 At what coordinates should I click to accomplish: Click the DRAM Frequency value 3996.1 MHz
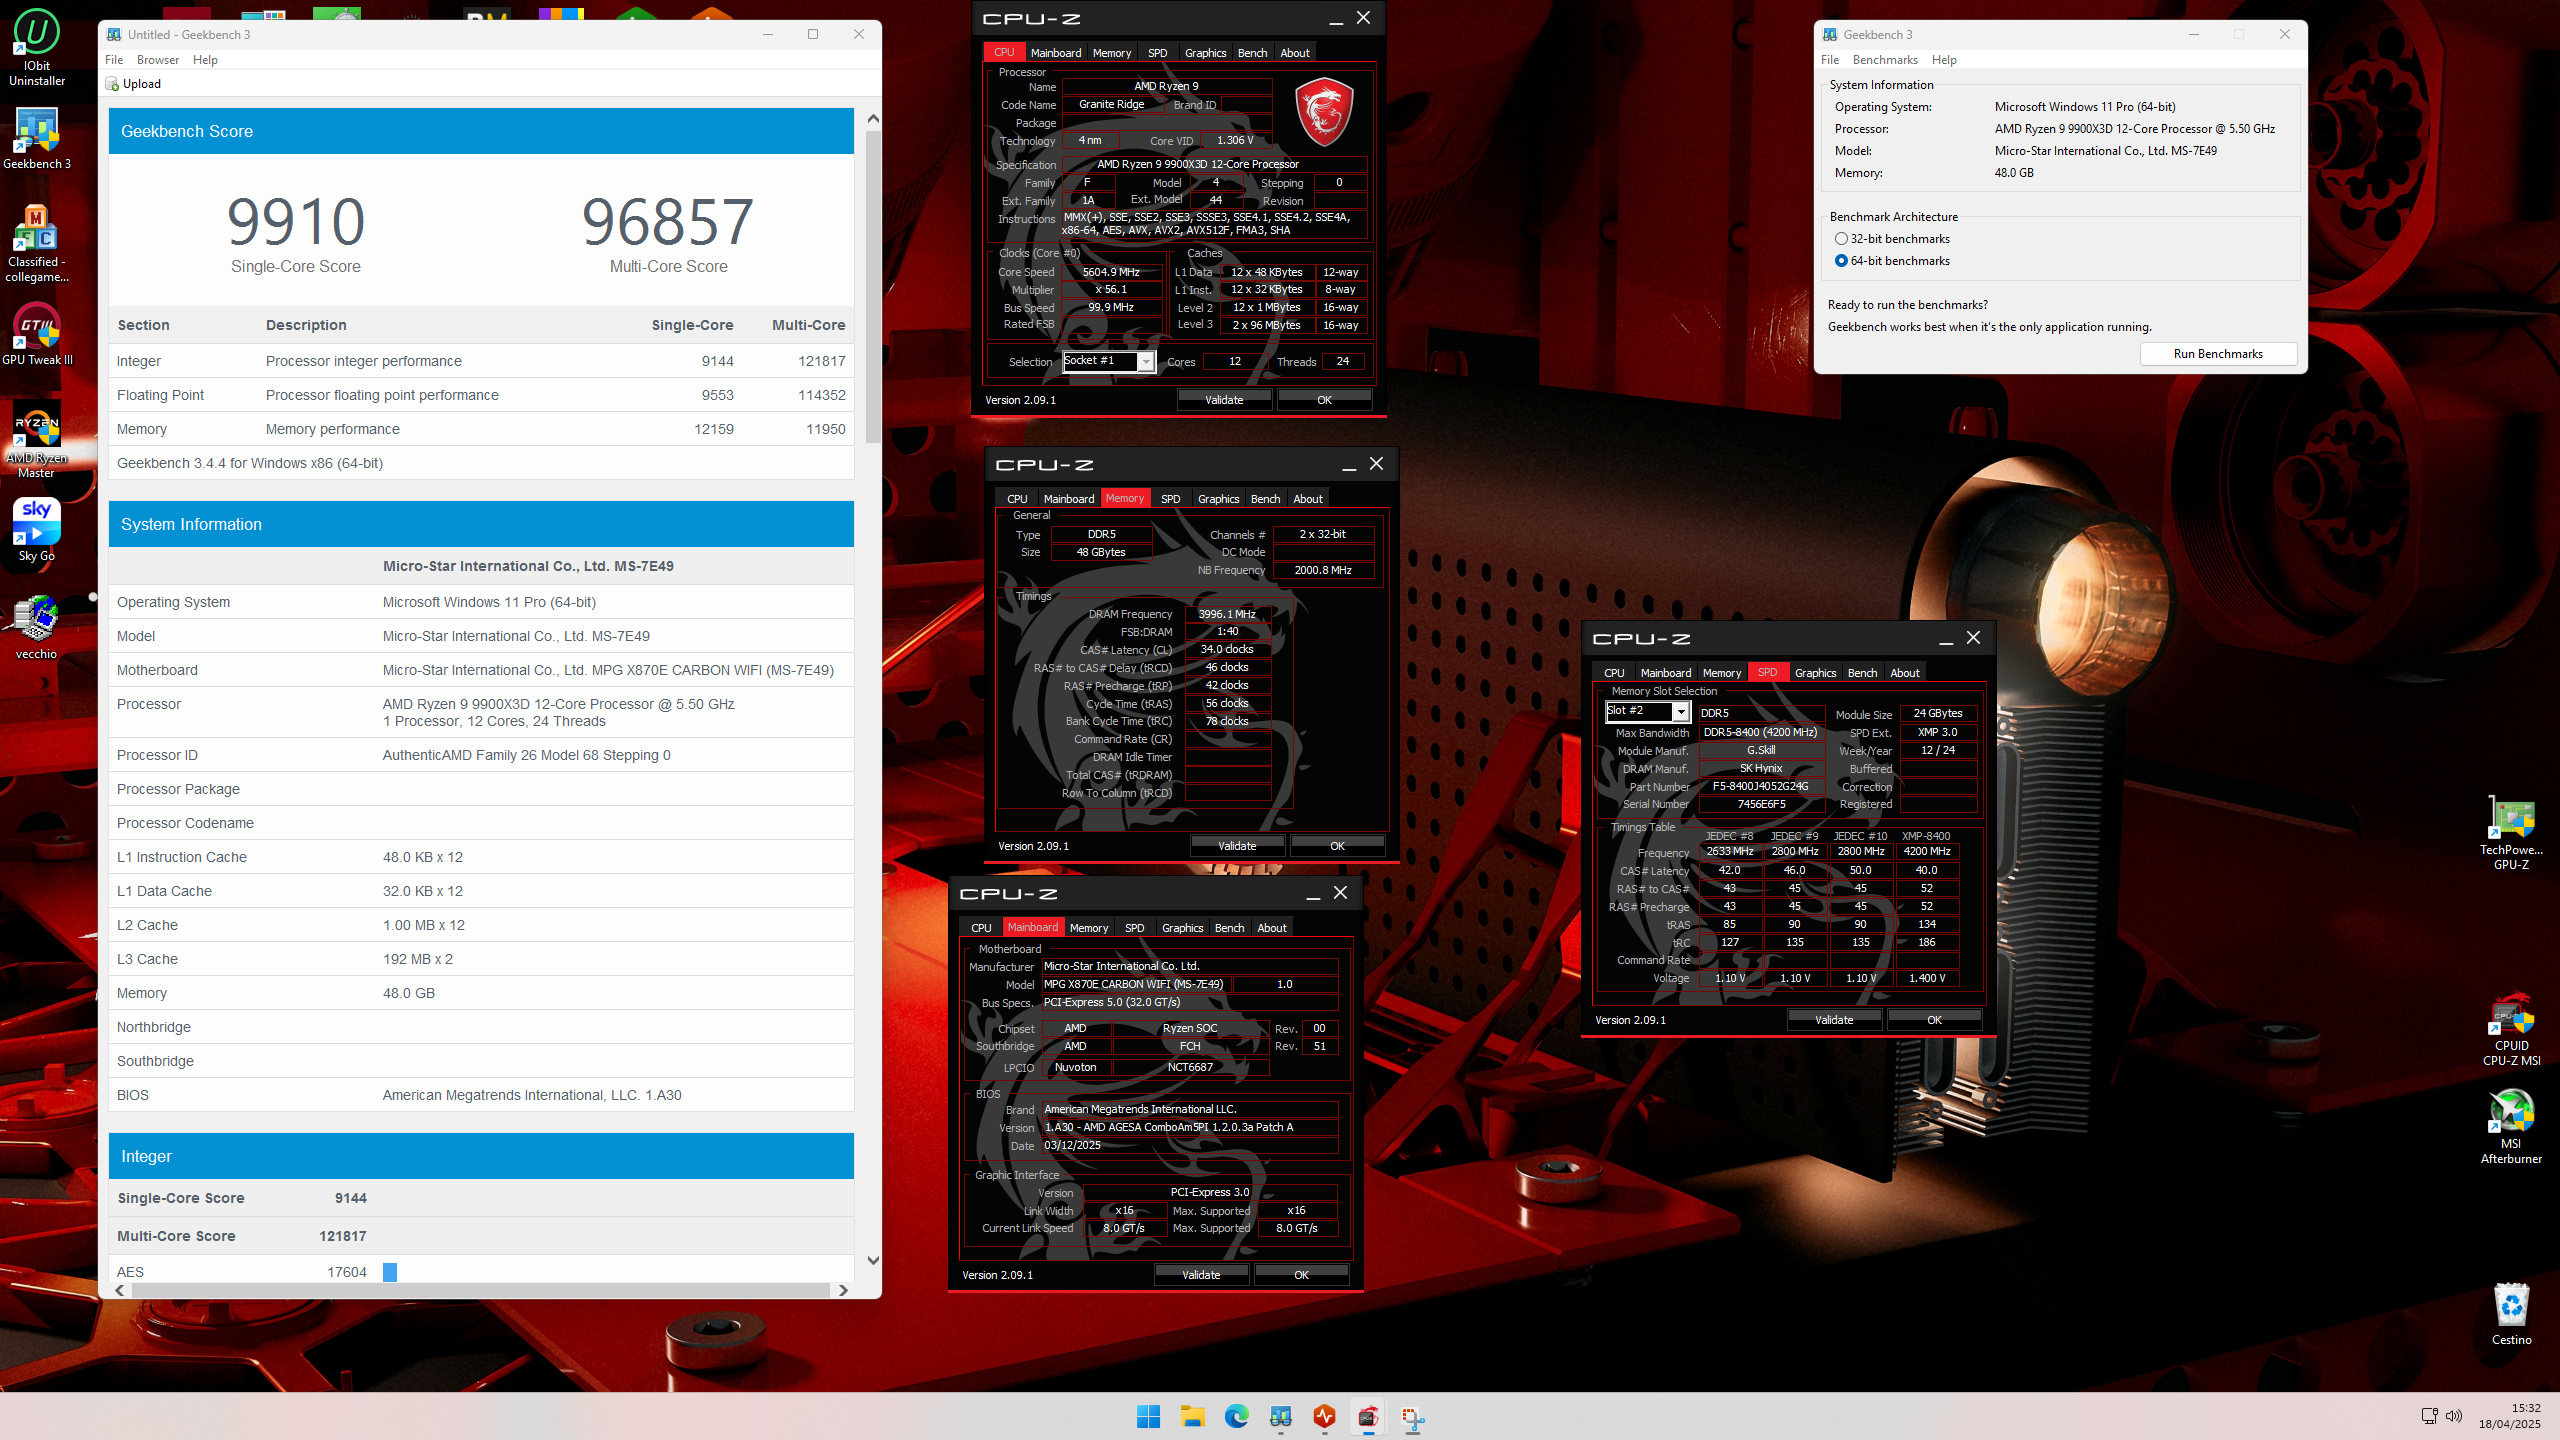click(1227, 614)
